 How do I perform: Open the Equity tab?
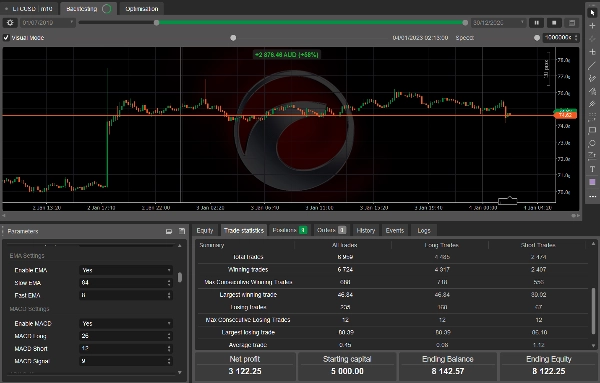205,230
